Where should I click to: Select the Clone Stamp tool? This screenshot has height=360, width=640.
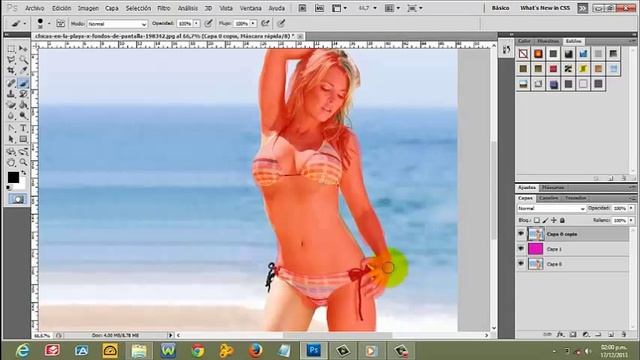(11, 94)
